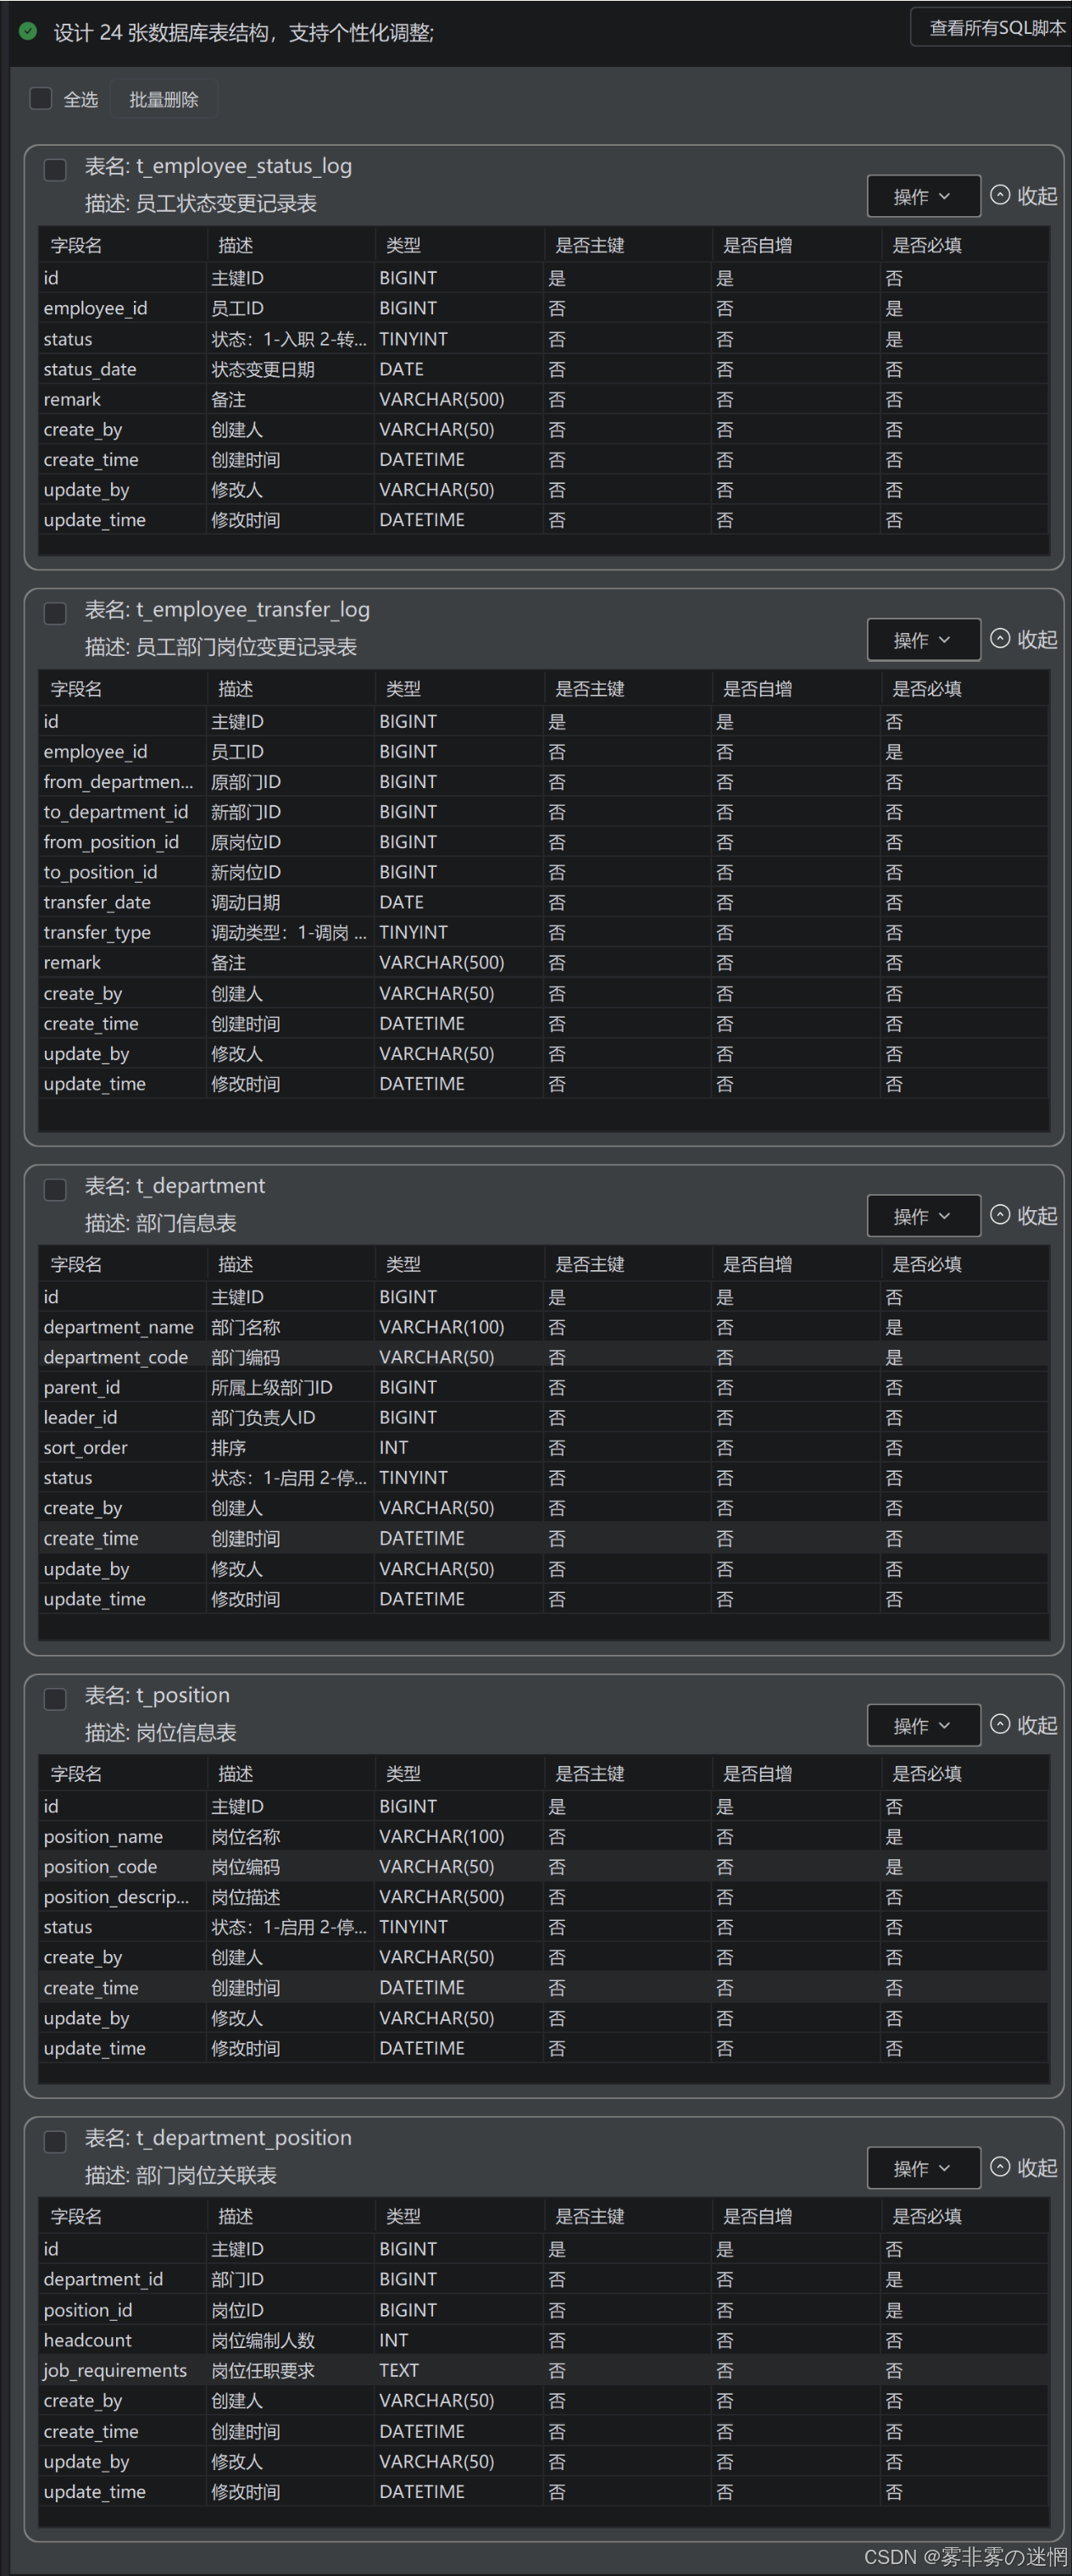Select the t_department table checkbox
This screenshot has width=1072, height=2576.
(x=55, y=1188)
